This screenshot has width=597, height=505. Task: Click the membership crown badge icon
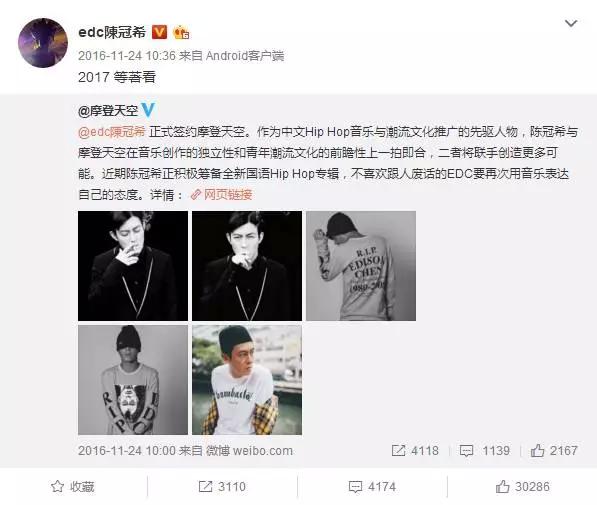(x=181, y=33)
